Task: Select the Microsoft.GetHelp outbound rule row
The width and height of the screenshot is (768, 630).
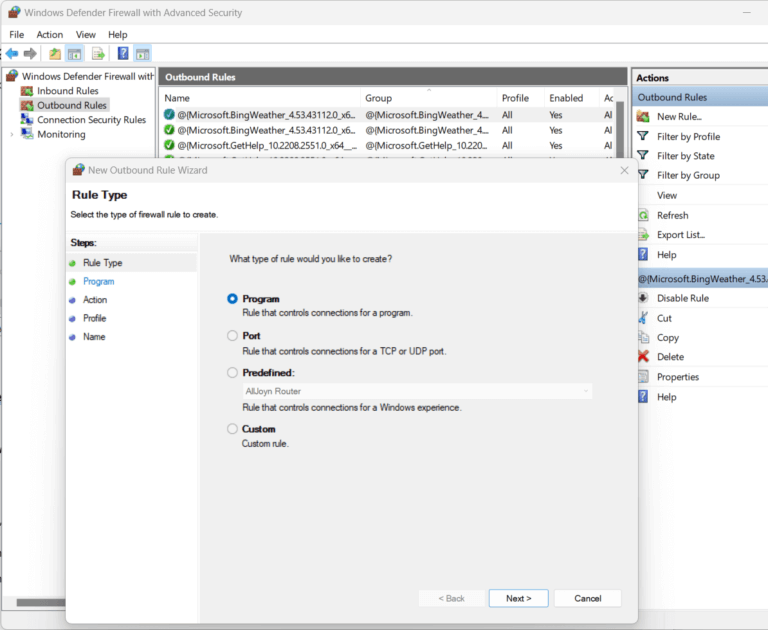Action: (x=388, y=145)
